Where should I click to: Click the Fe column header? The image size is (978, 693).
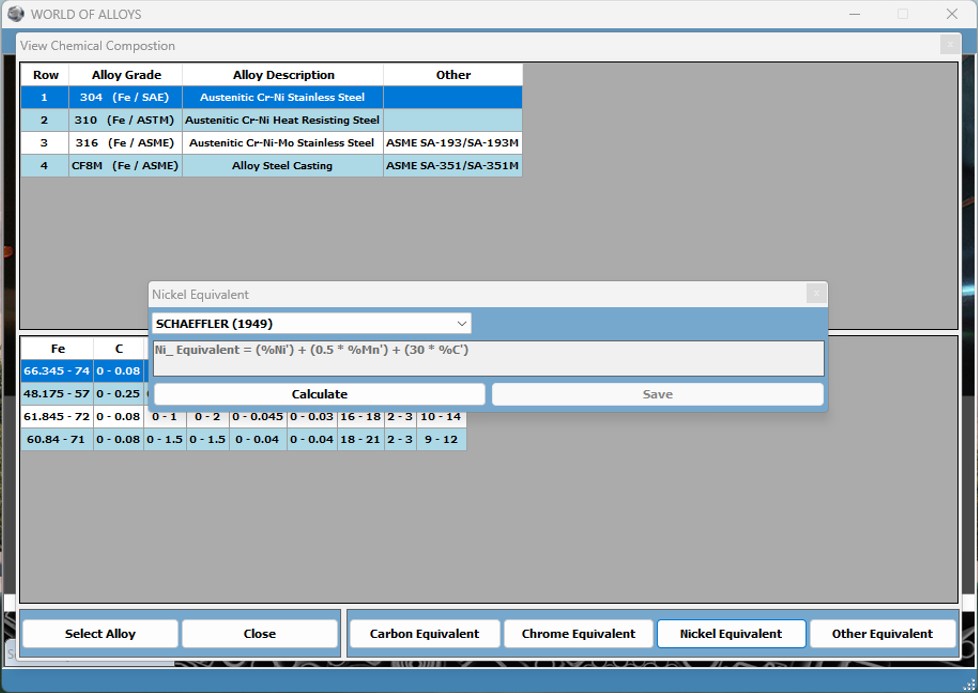tap(57, 349)
